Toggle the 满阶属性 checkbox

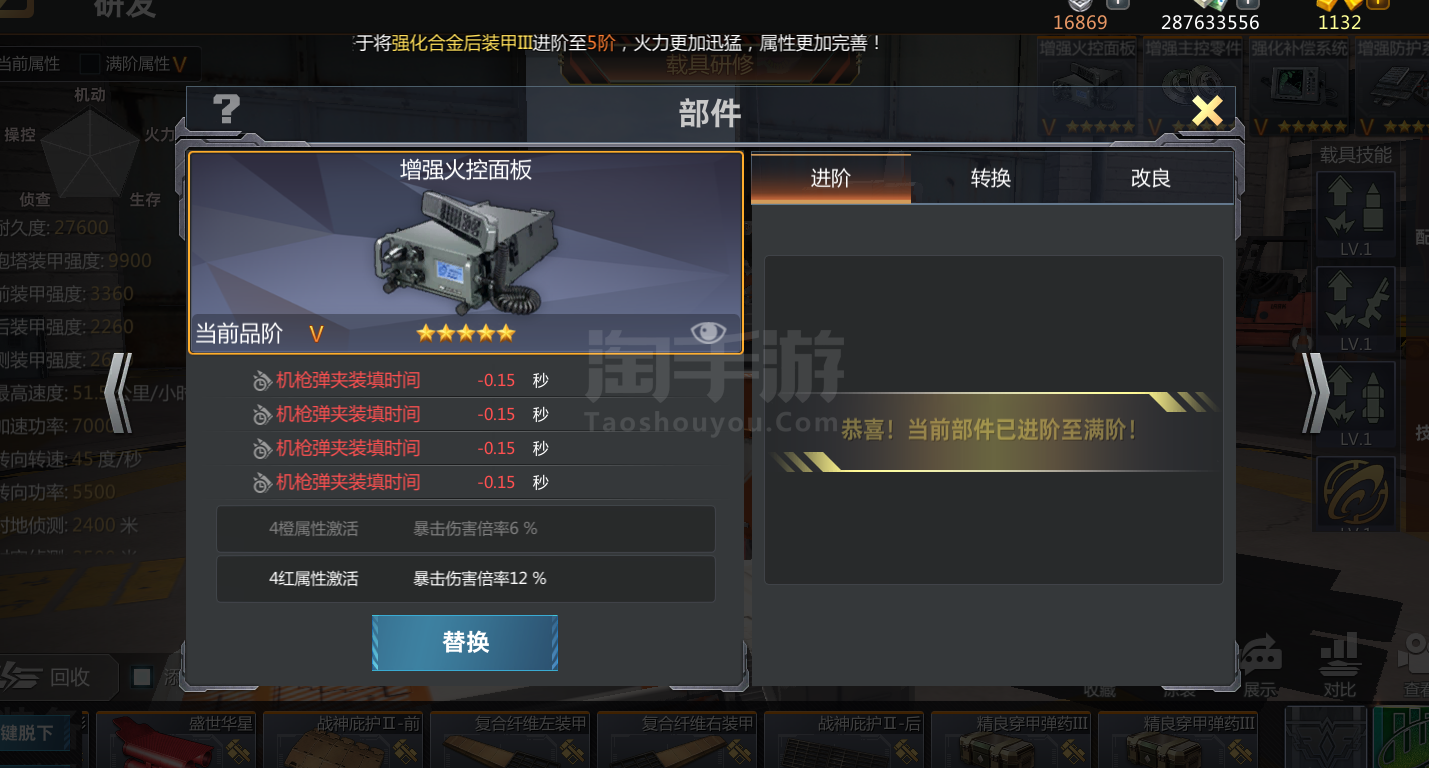coord(90,64)
